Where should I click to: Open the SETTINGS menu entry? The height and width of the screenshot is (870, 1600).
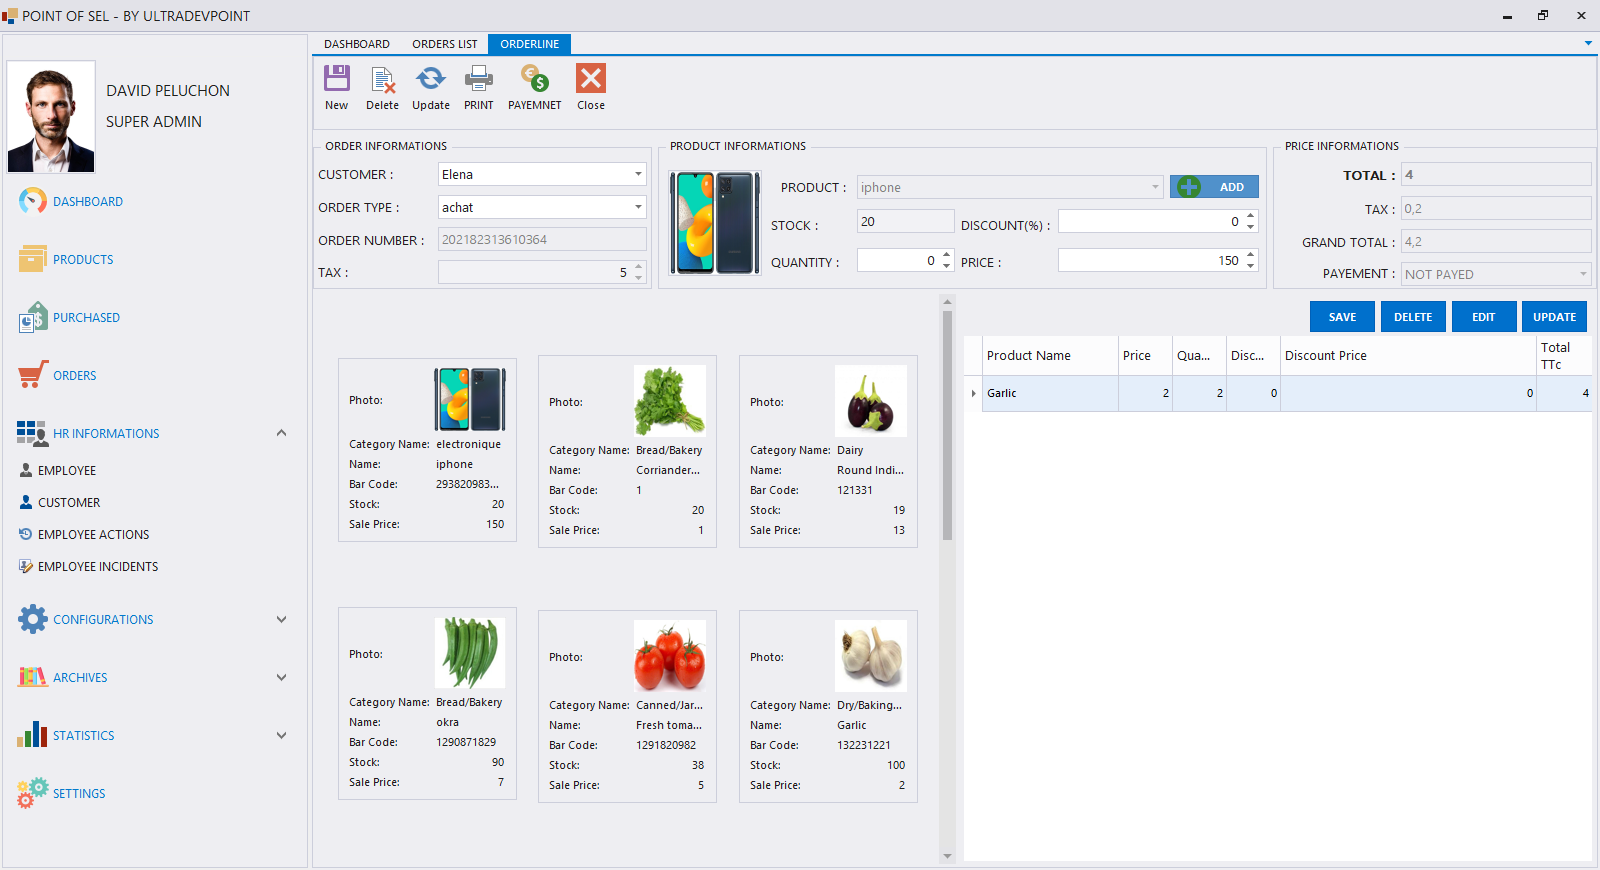tap(79, 793)
